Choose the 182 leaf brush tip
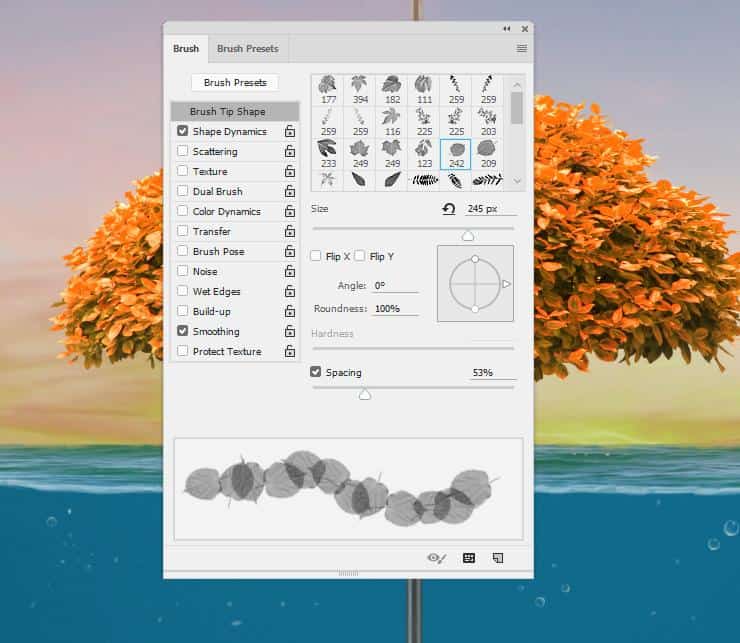Viewport: 740px width, 643px height. [392, 90]
